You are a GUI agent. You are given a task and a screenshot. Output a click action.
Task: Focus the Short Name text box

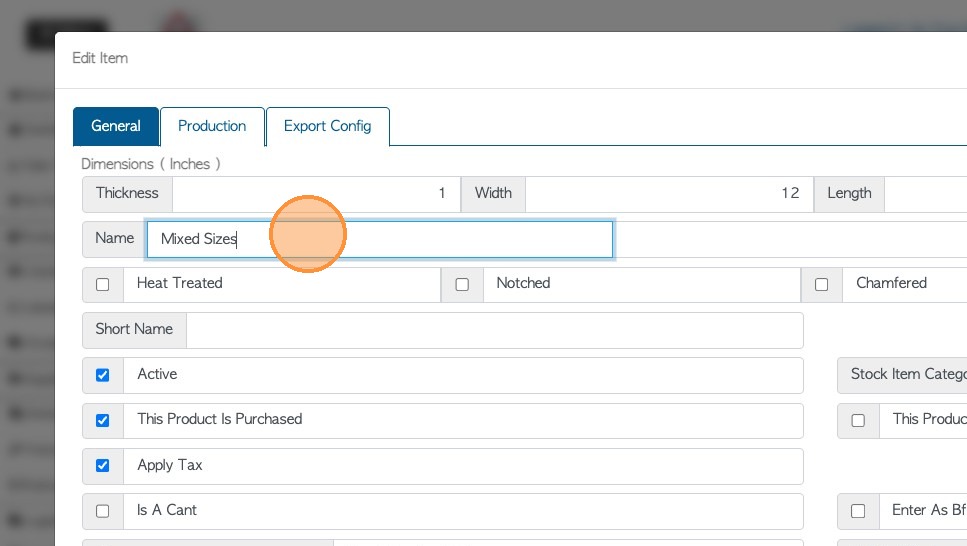pos(494,330)
